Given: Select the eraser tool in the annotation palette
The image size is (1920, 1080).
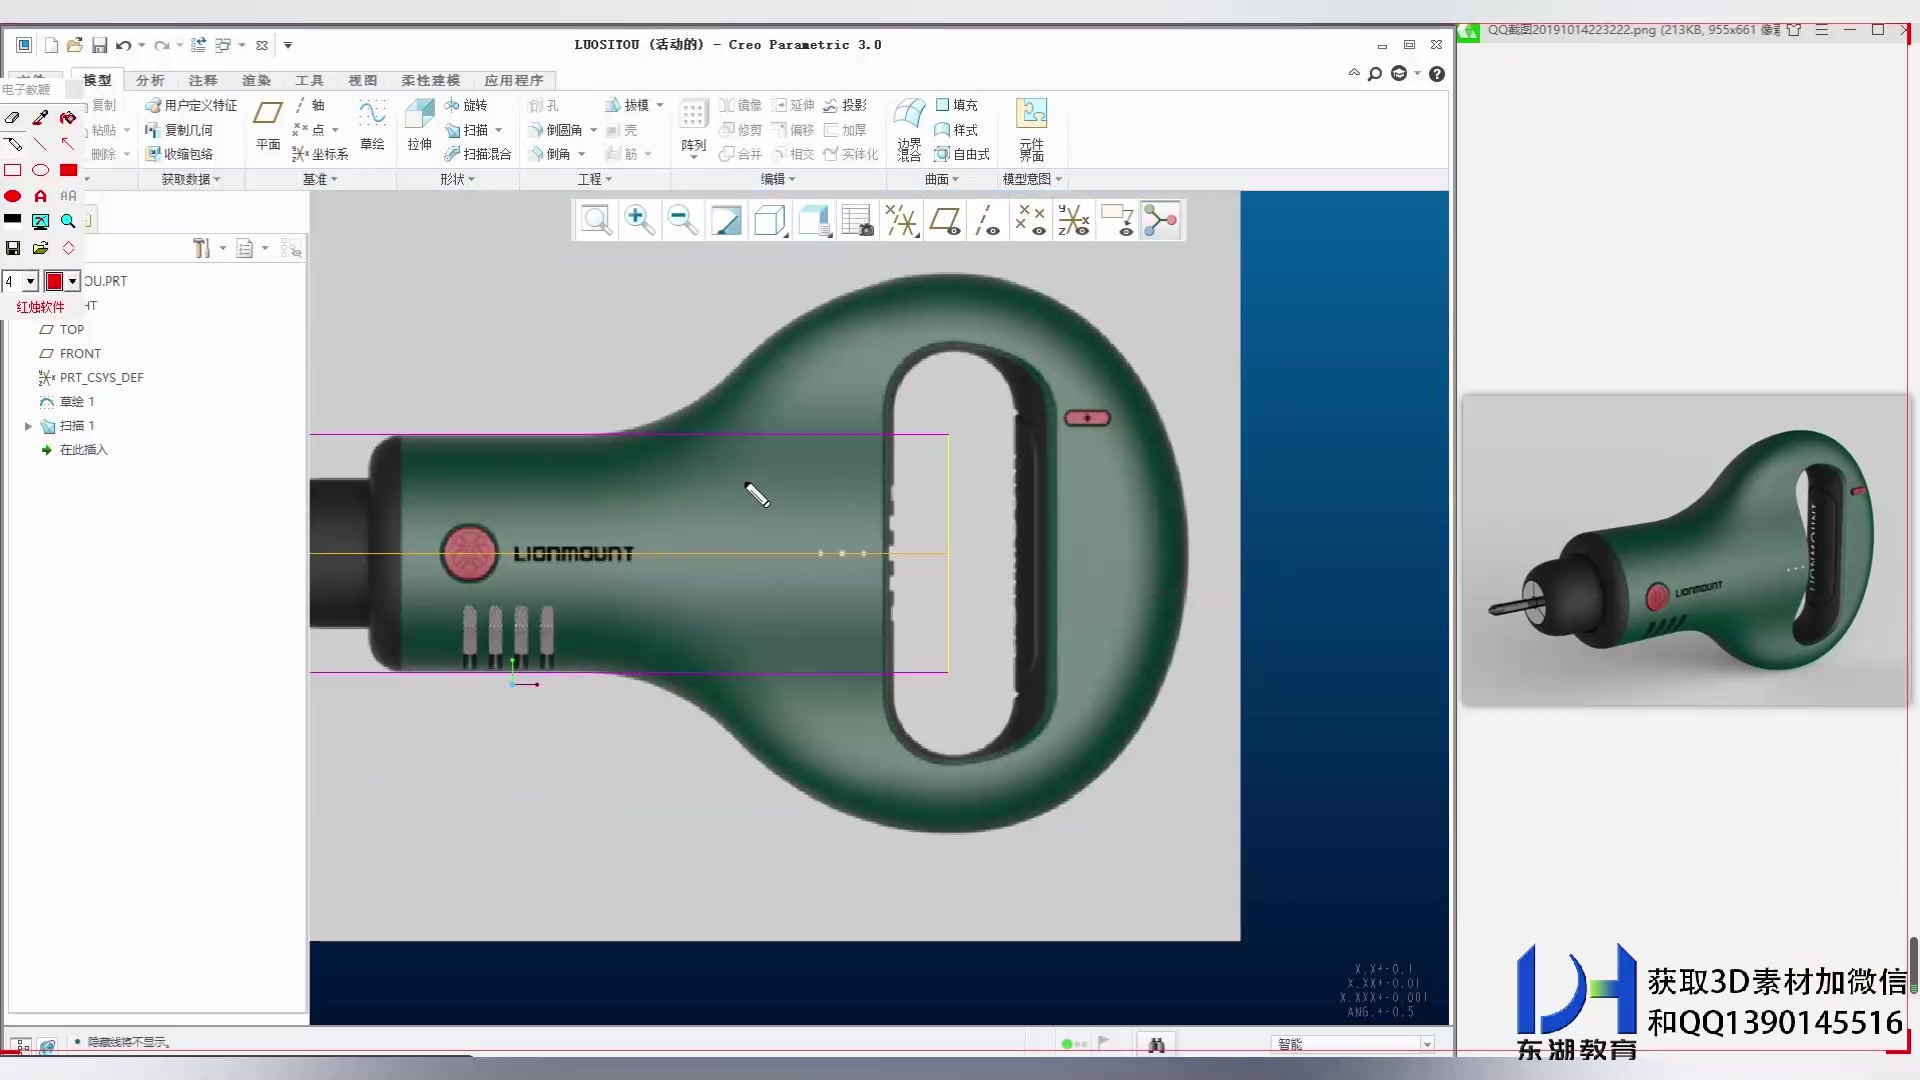Looking at the screenshot, I should [13, 117].
